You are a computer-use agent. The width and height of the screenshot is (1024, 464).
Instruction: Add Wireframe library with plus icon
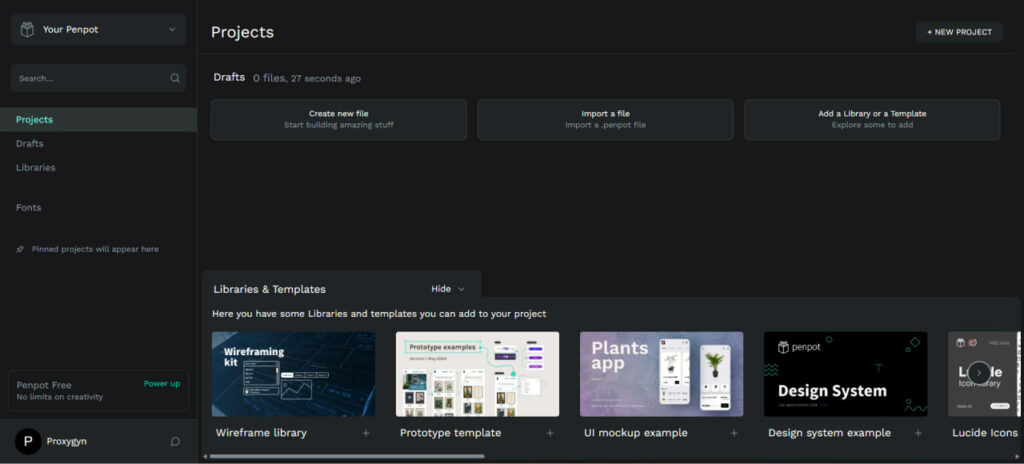coord(366,433)
